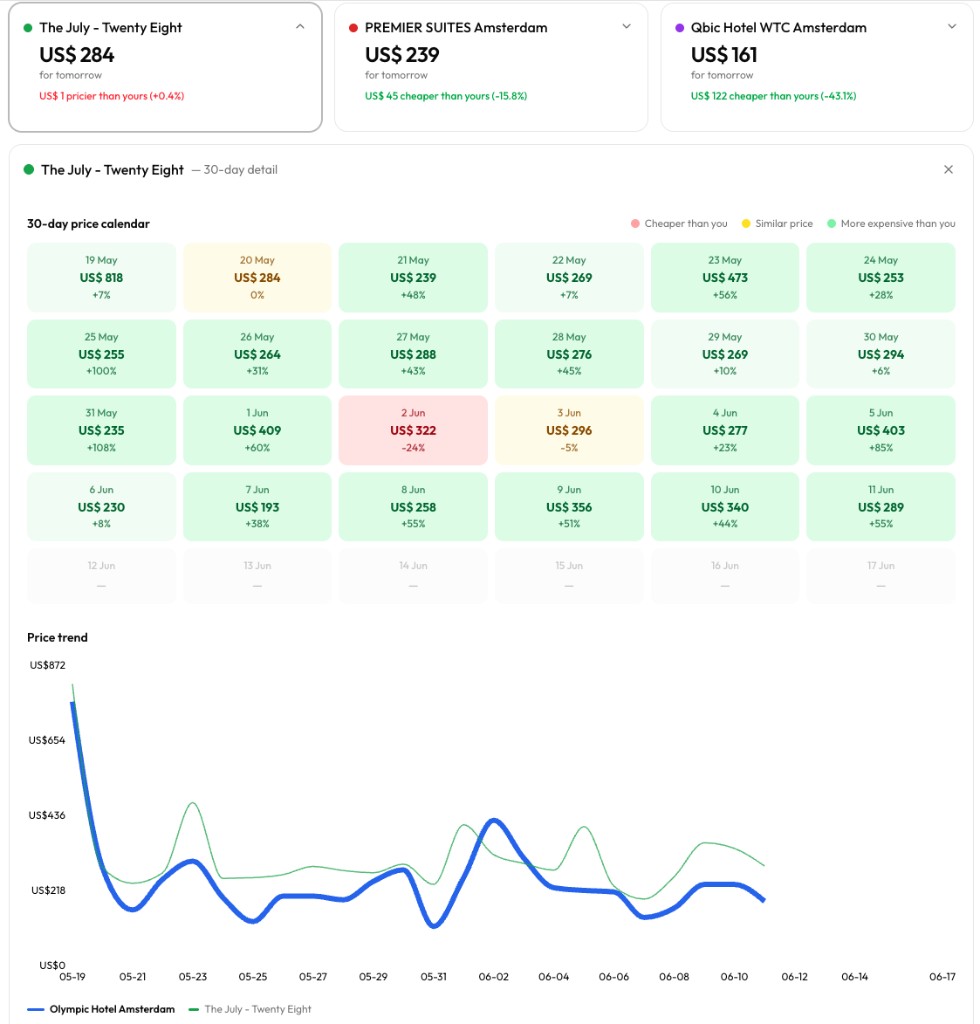Open the 1 Jun US$ 409 cell

click(257, 430)
